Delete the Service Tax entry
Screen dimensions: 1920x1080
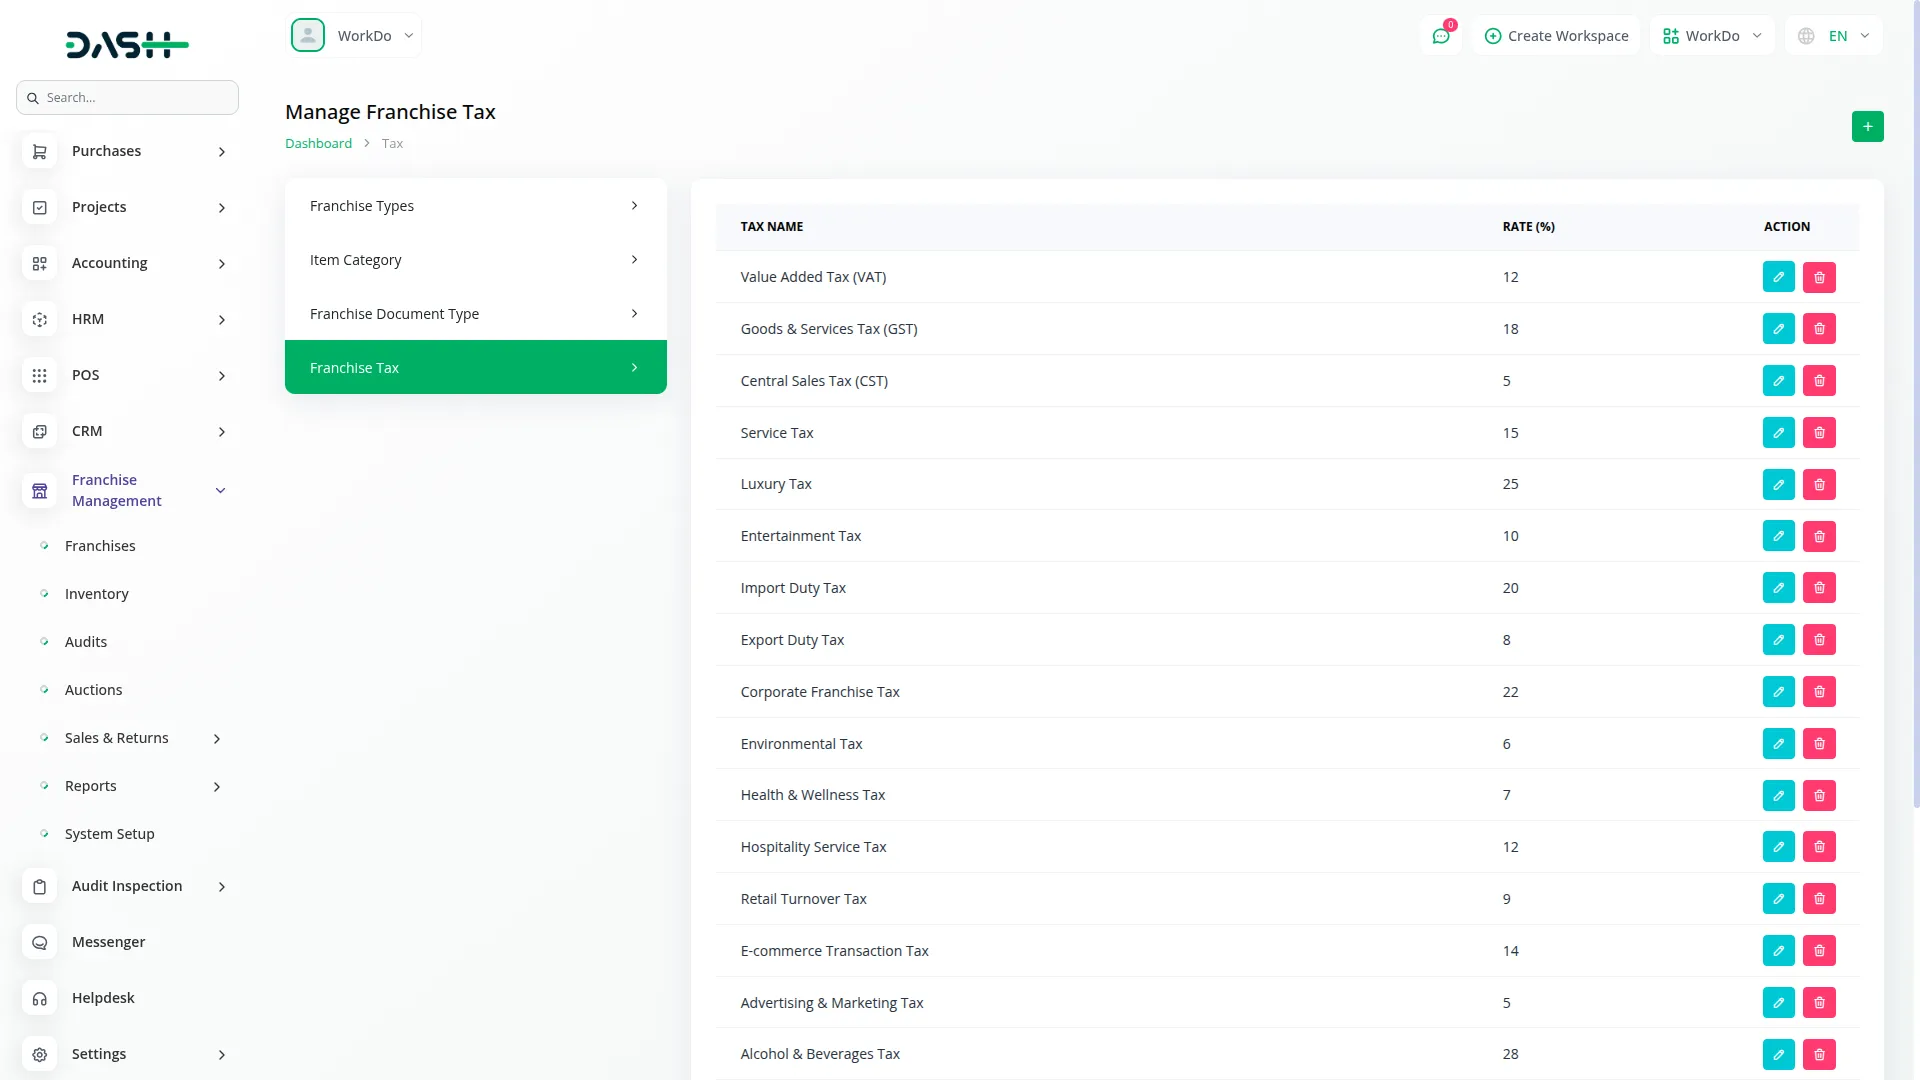pos(1819,433)
